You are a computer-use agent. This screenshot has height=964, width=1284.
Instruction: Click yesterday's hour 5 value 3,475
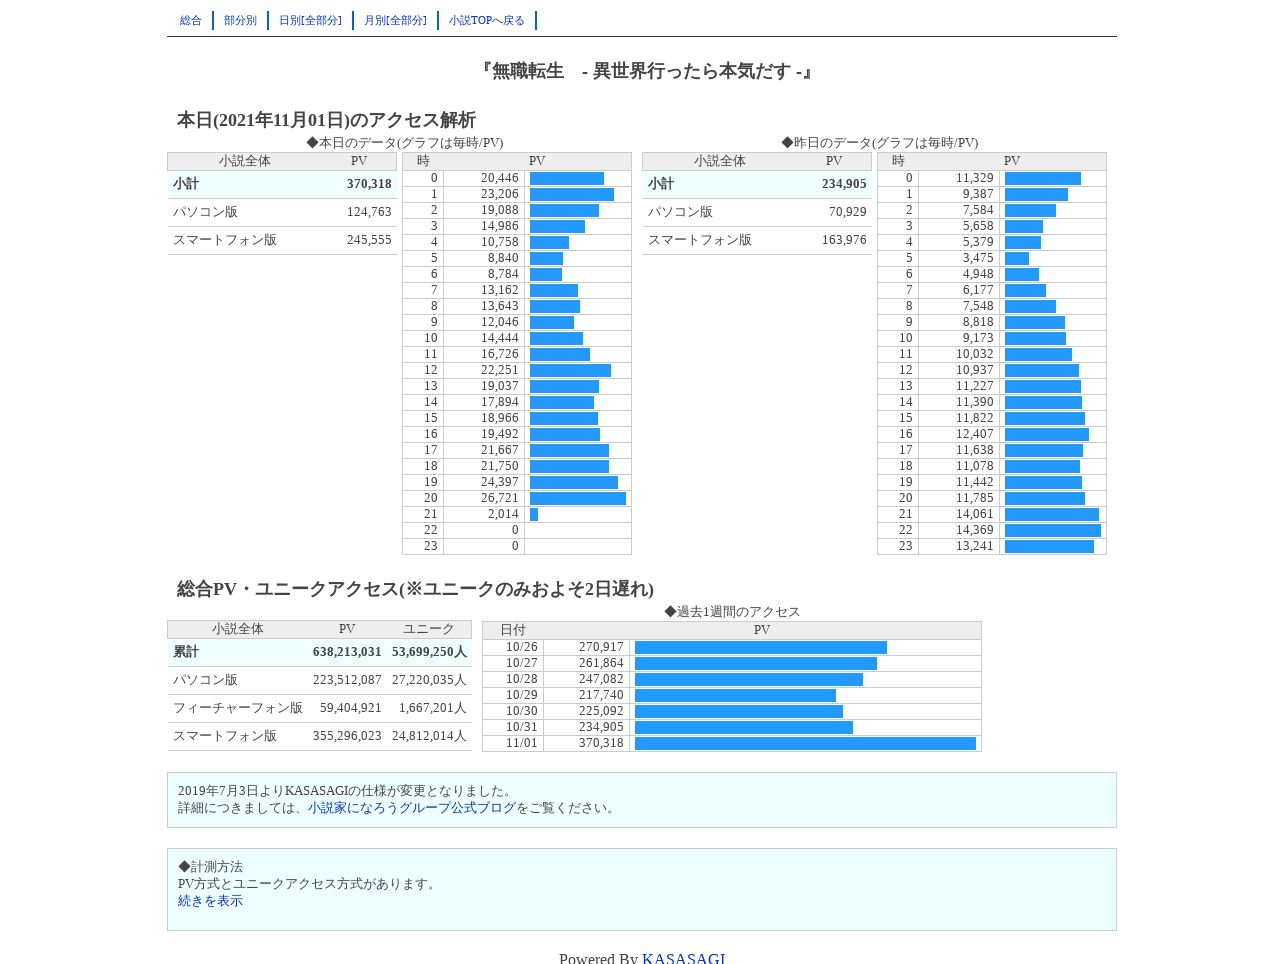point(978,258)
